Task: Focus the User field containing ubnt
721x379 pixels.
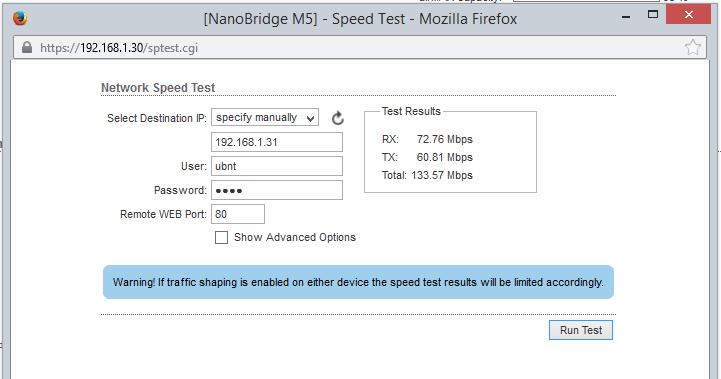Action: 277,166
